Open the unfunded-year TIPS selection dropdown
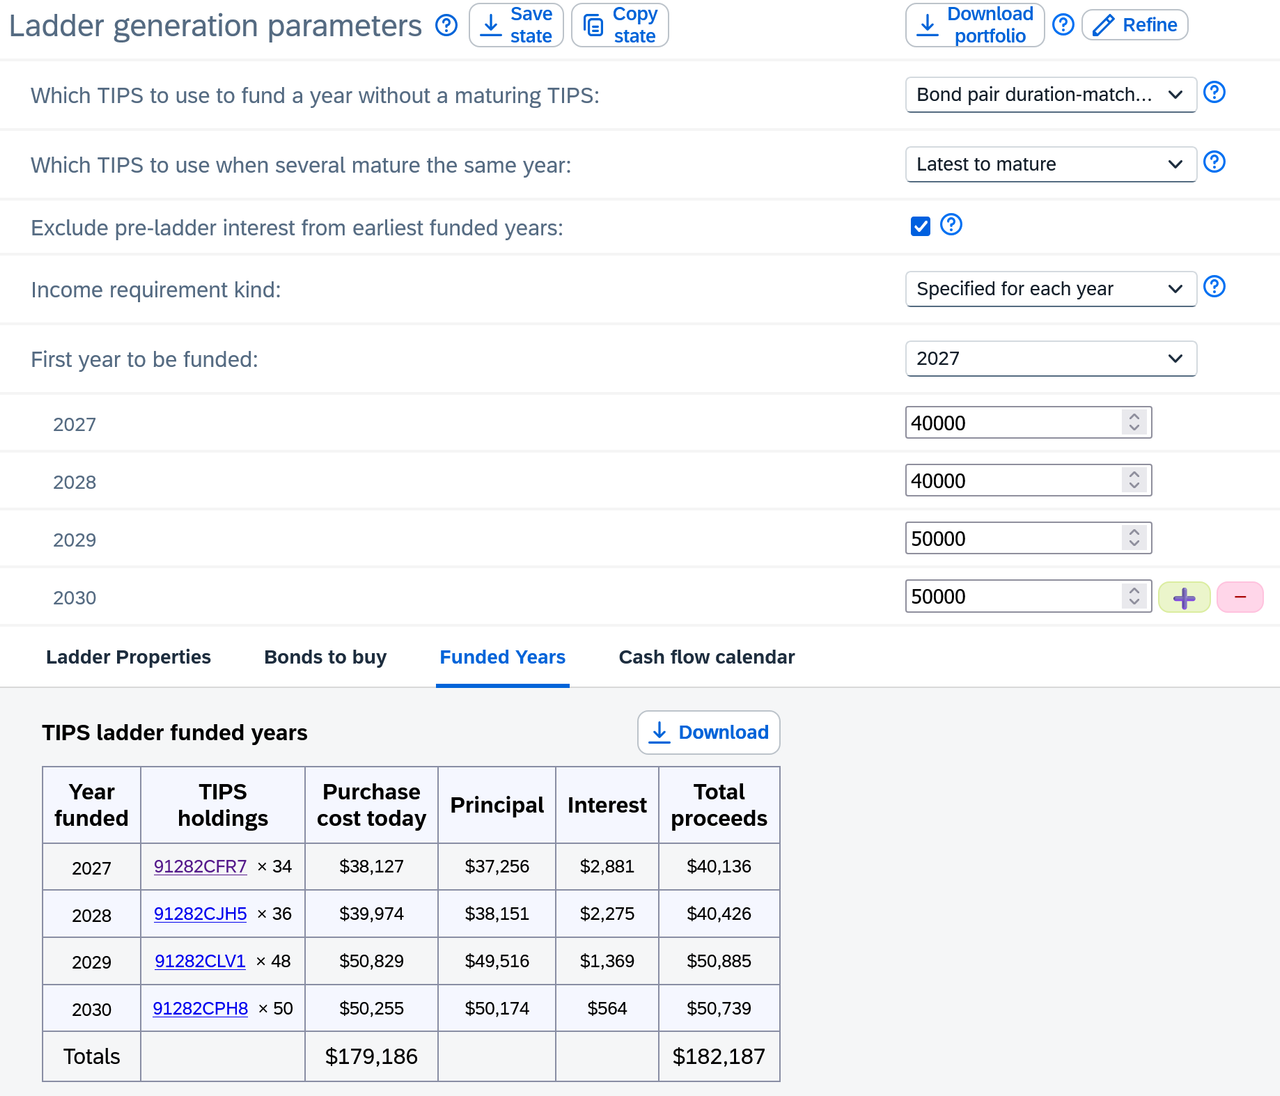 pyautogui.click(x=1050, y=95)
